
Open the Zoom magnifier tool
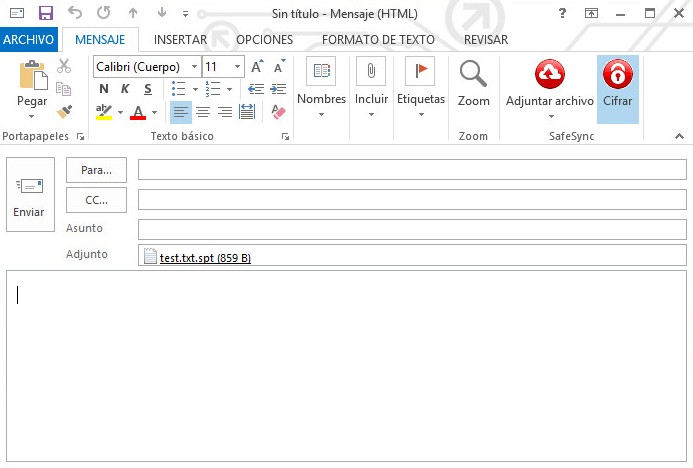473,76
